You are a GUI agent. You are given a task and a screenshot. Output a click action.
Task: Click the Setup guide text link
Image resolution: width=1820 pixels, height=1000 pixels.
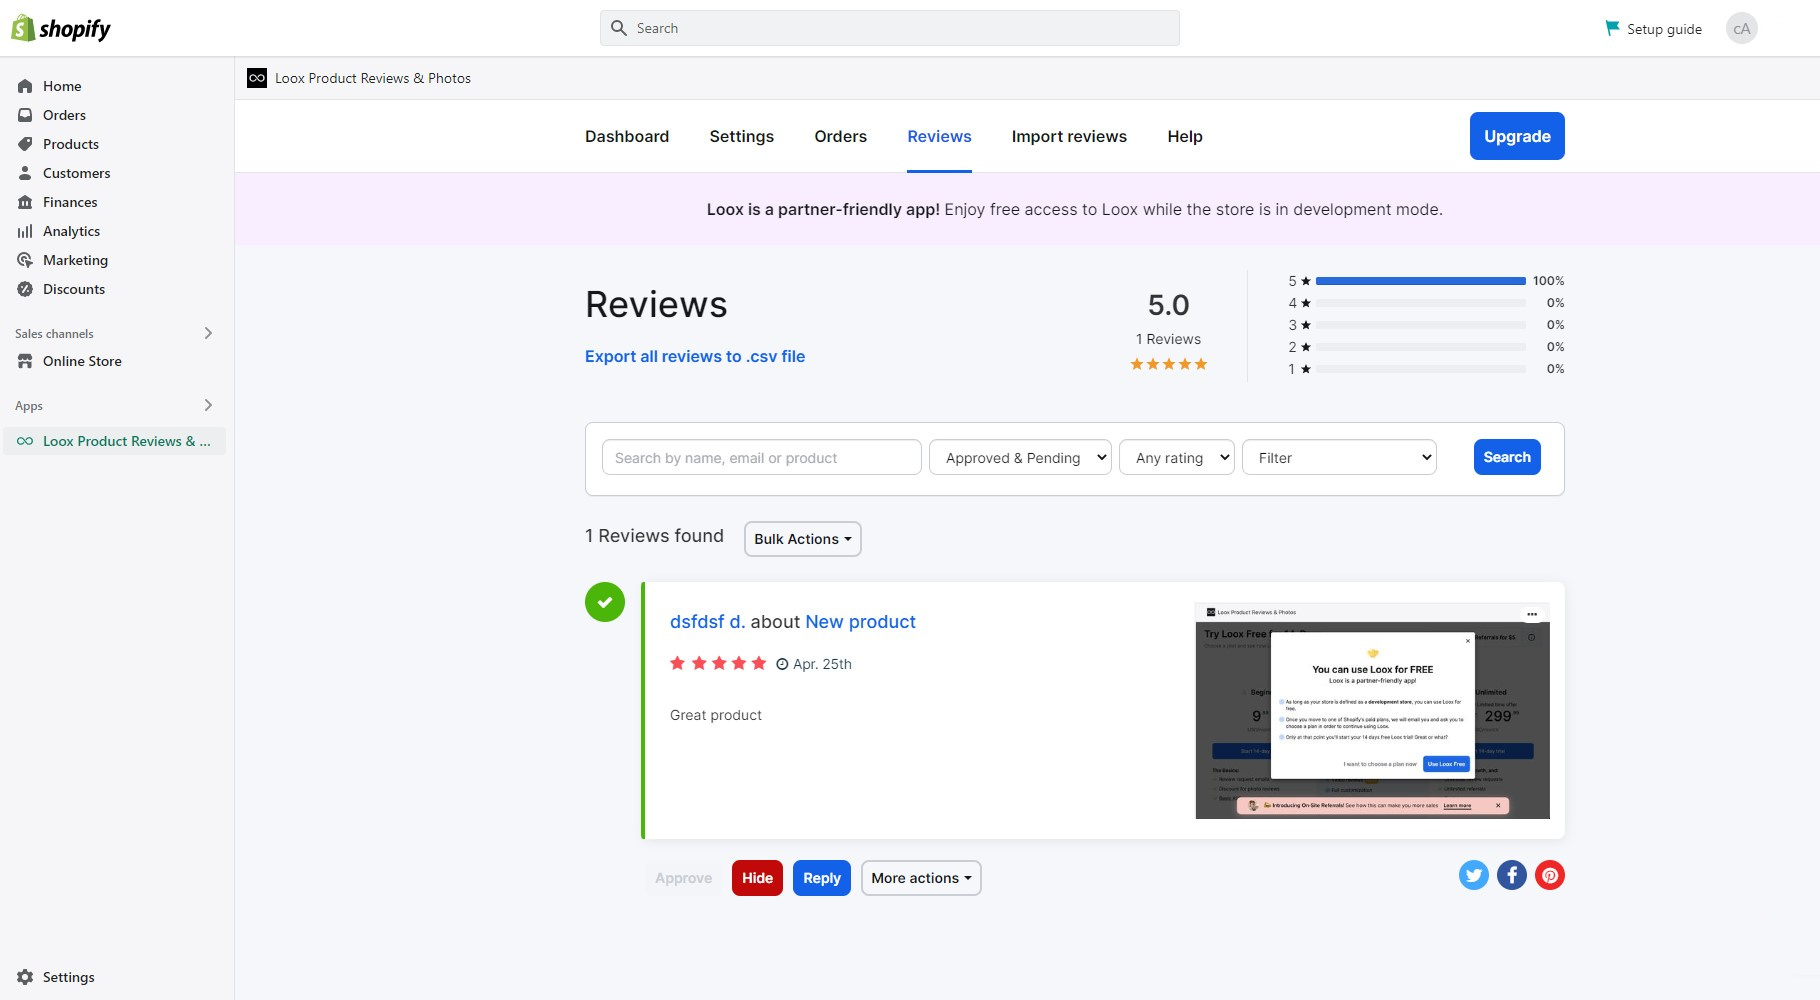click(x=1664, y=29)
